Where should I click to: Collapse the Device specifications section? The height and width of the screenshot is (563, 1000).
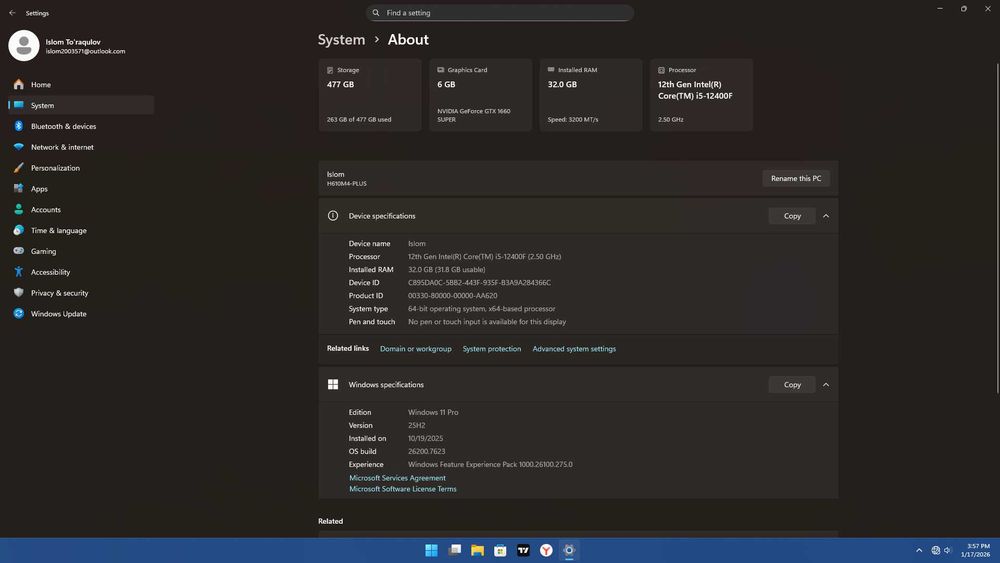(826, 216)
